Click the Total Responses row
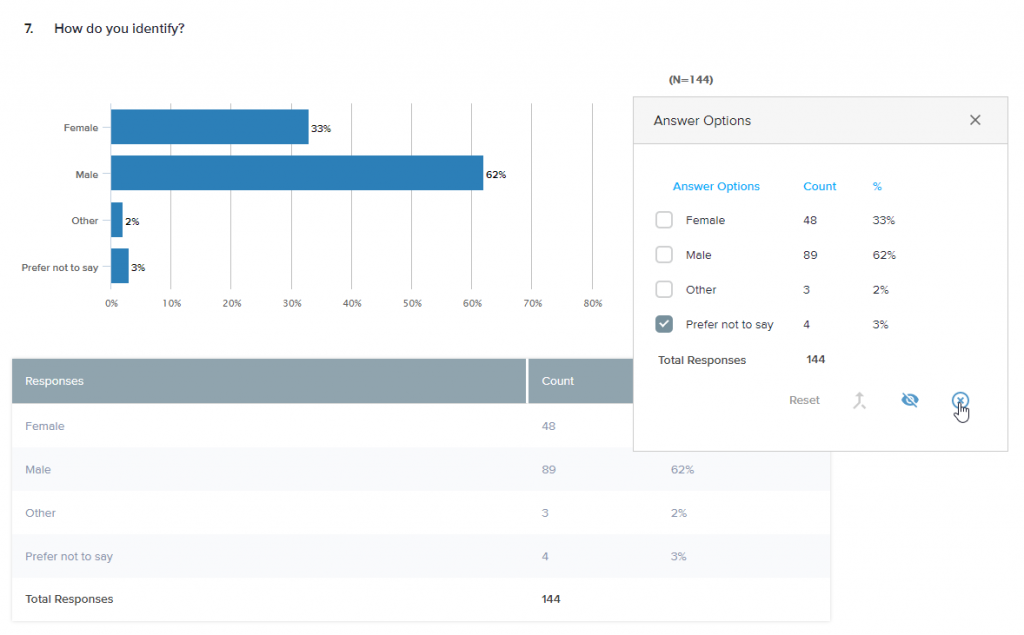The width and height of the screenshot is (1024, 635). (x=70, y=599)
